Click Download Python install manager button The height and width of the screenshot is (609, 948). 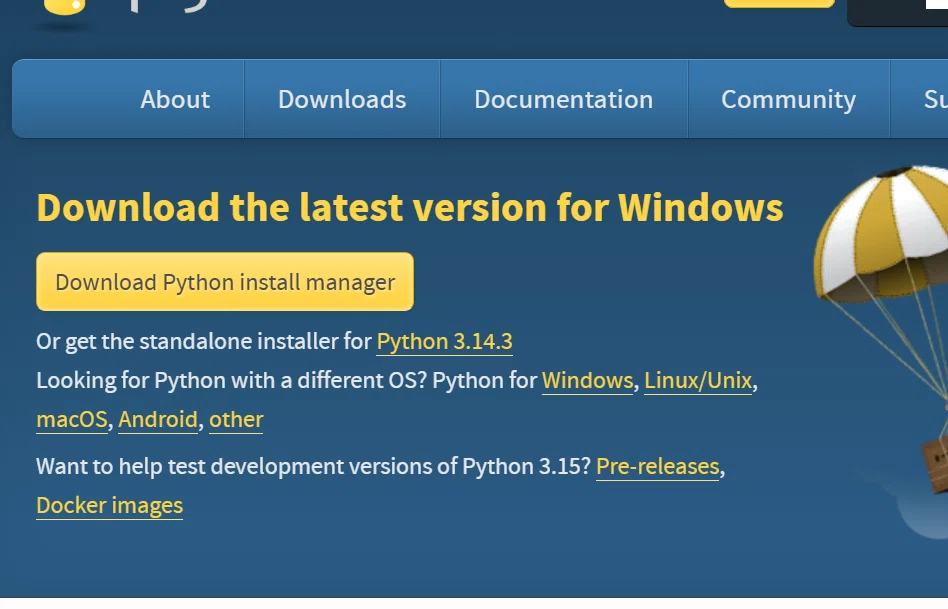(225, 282)
